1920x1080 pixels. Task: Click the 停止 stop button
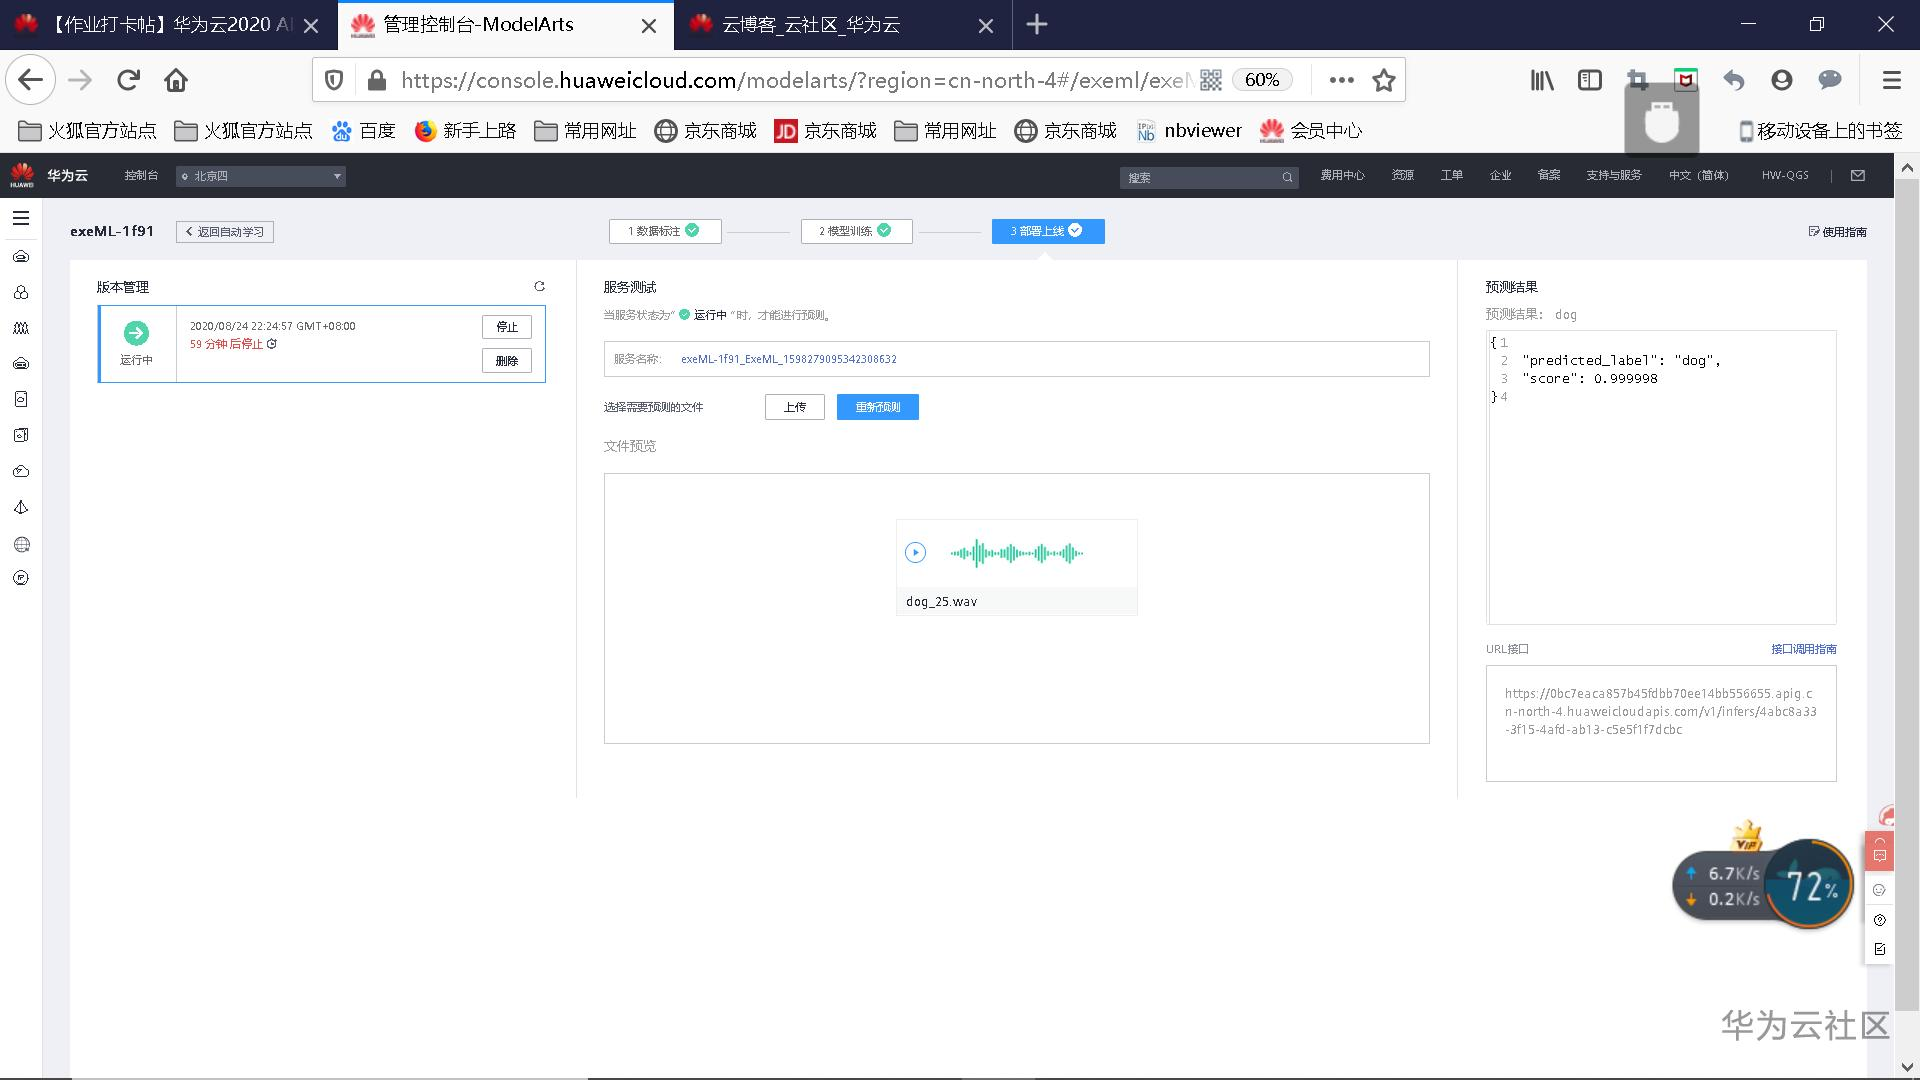pos(507,327)
